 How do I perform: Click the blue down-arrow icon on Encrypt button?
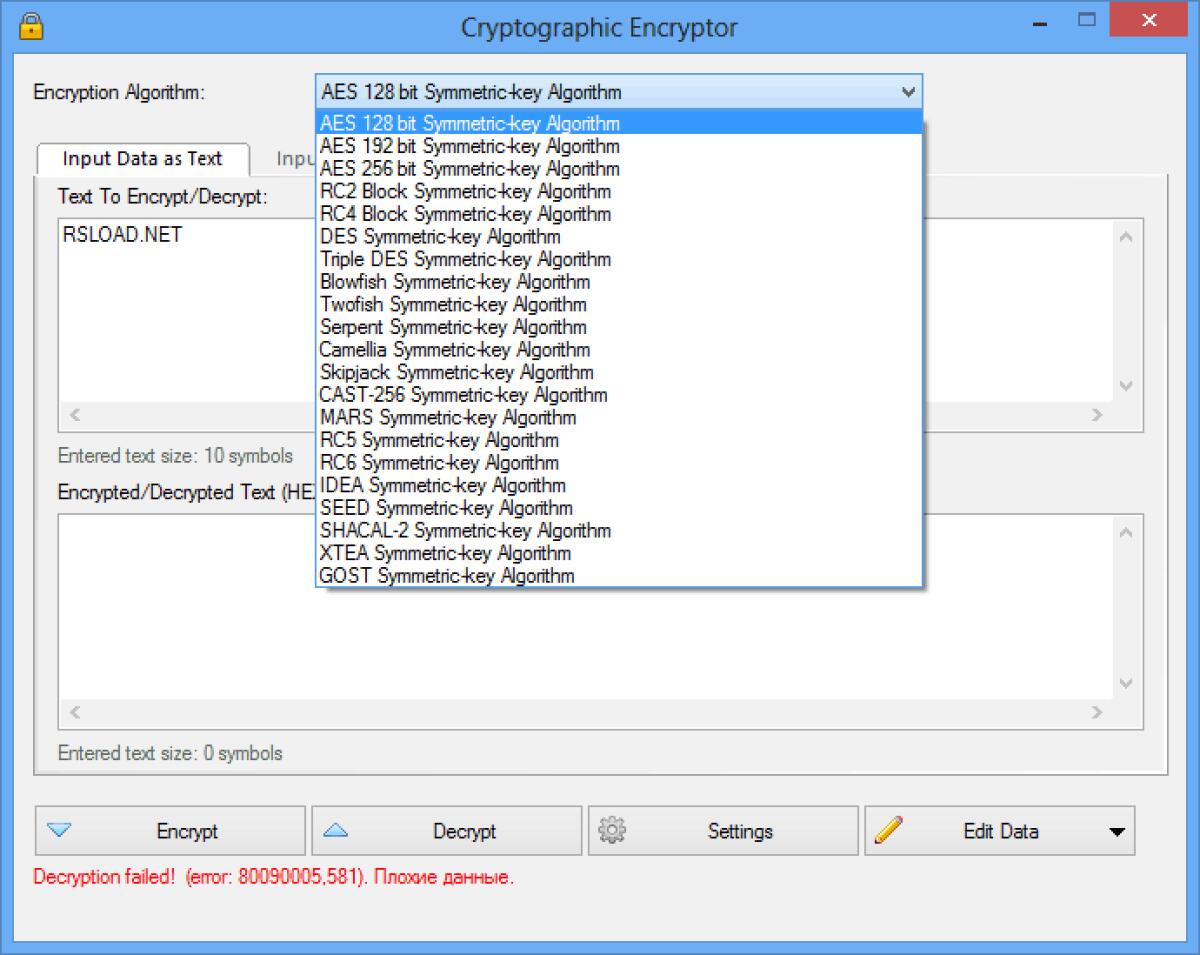pyautogui.click(x=62, y=830)
